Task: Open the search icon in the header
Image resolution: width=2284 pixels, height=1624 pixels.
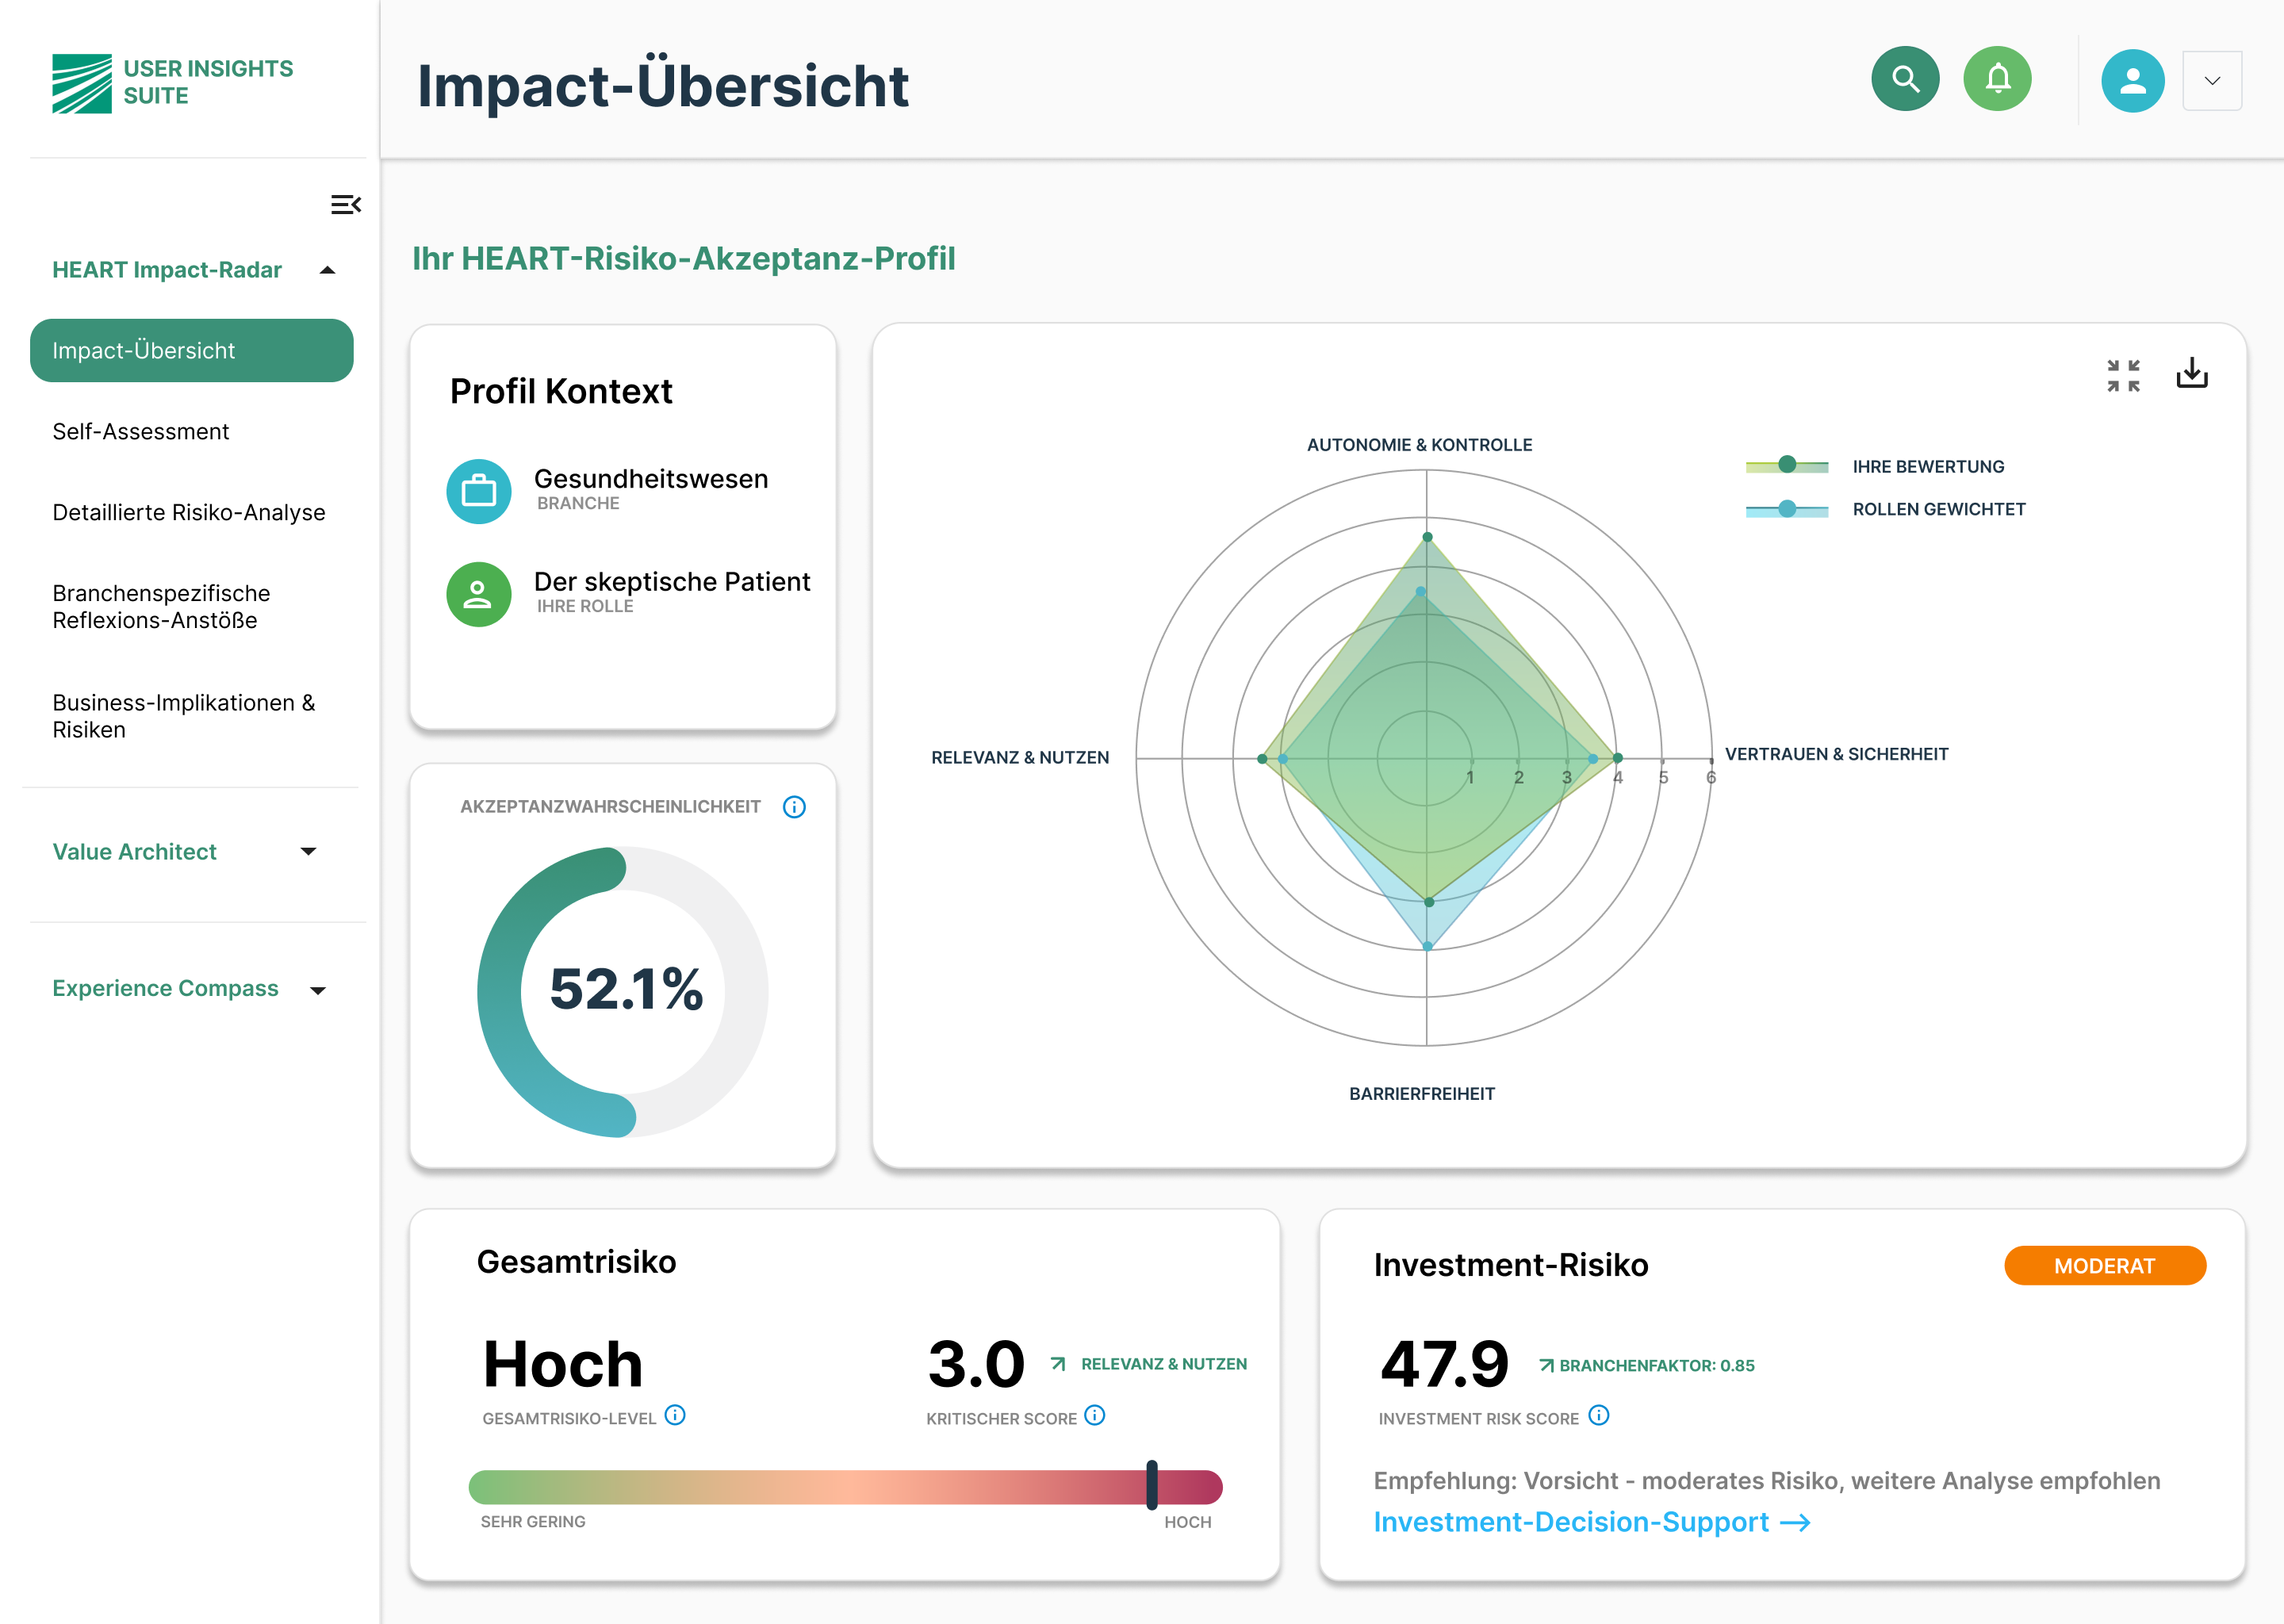Action: tap(1904, 79)
